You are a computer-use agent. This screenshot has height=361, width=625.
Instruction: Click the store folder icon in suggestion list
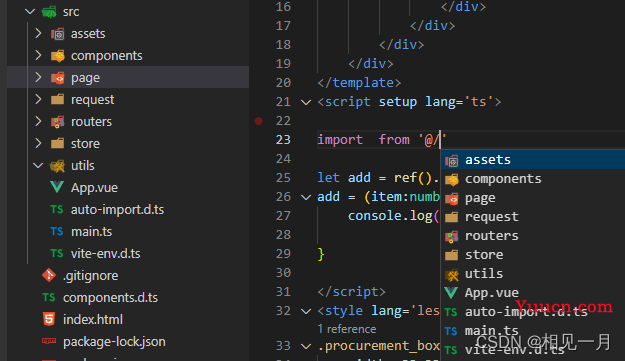coord(452,255)
